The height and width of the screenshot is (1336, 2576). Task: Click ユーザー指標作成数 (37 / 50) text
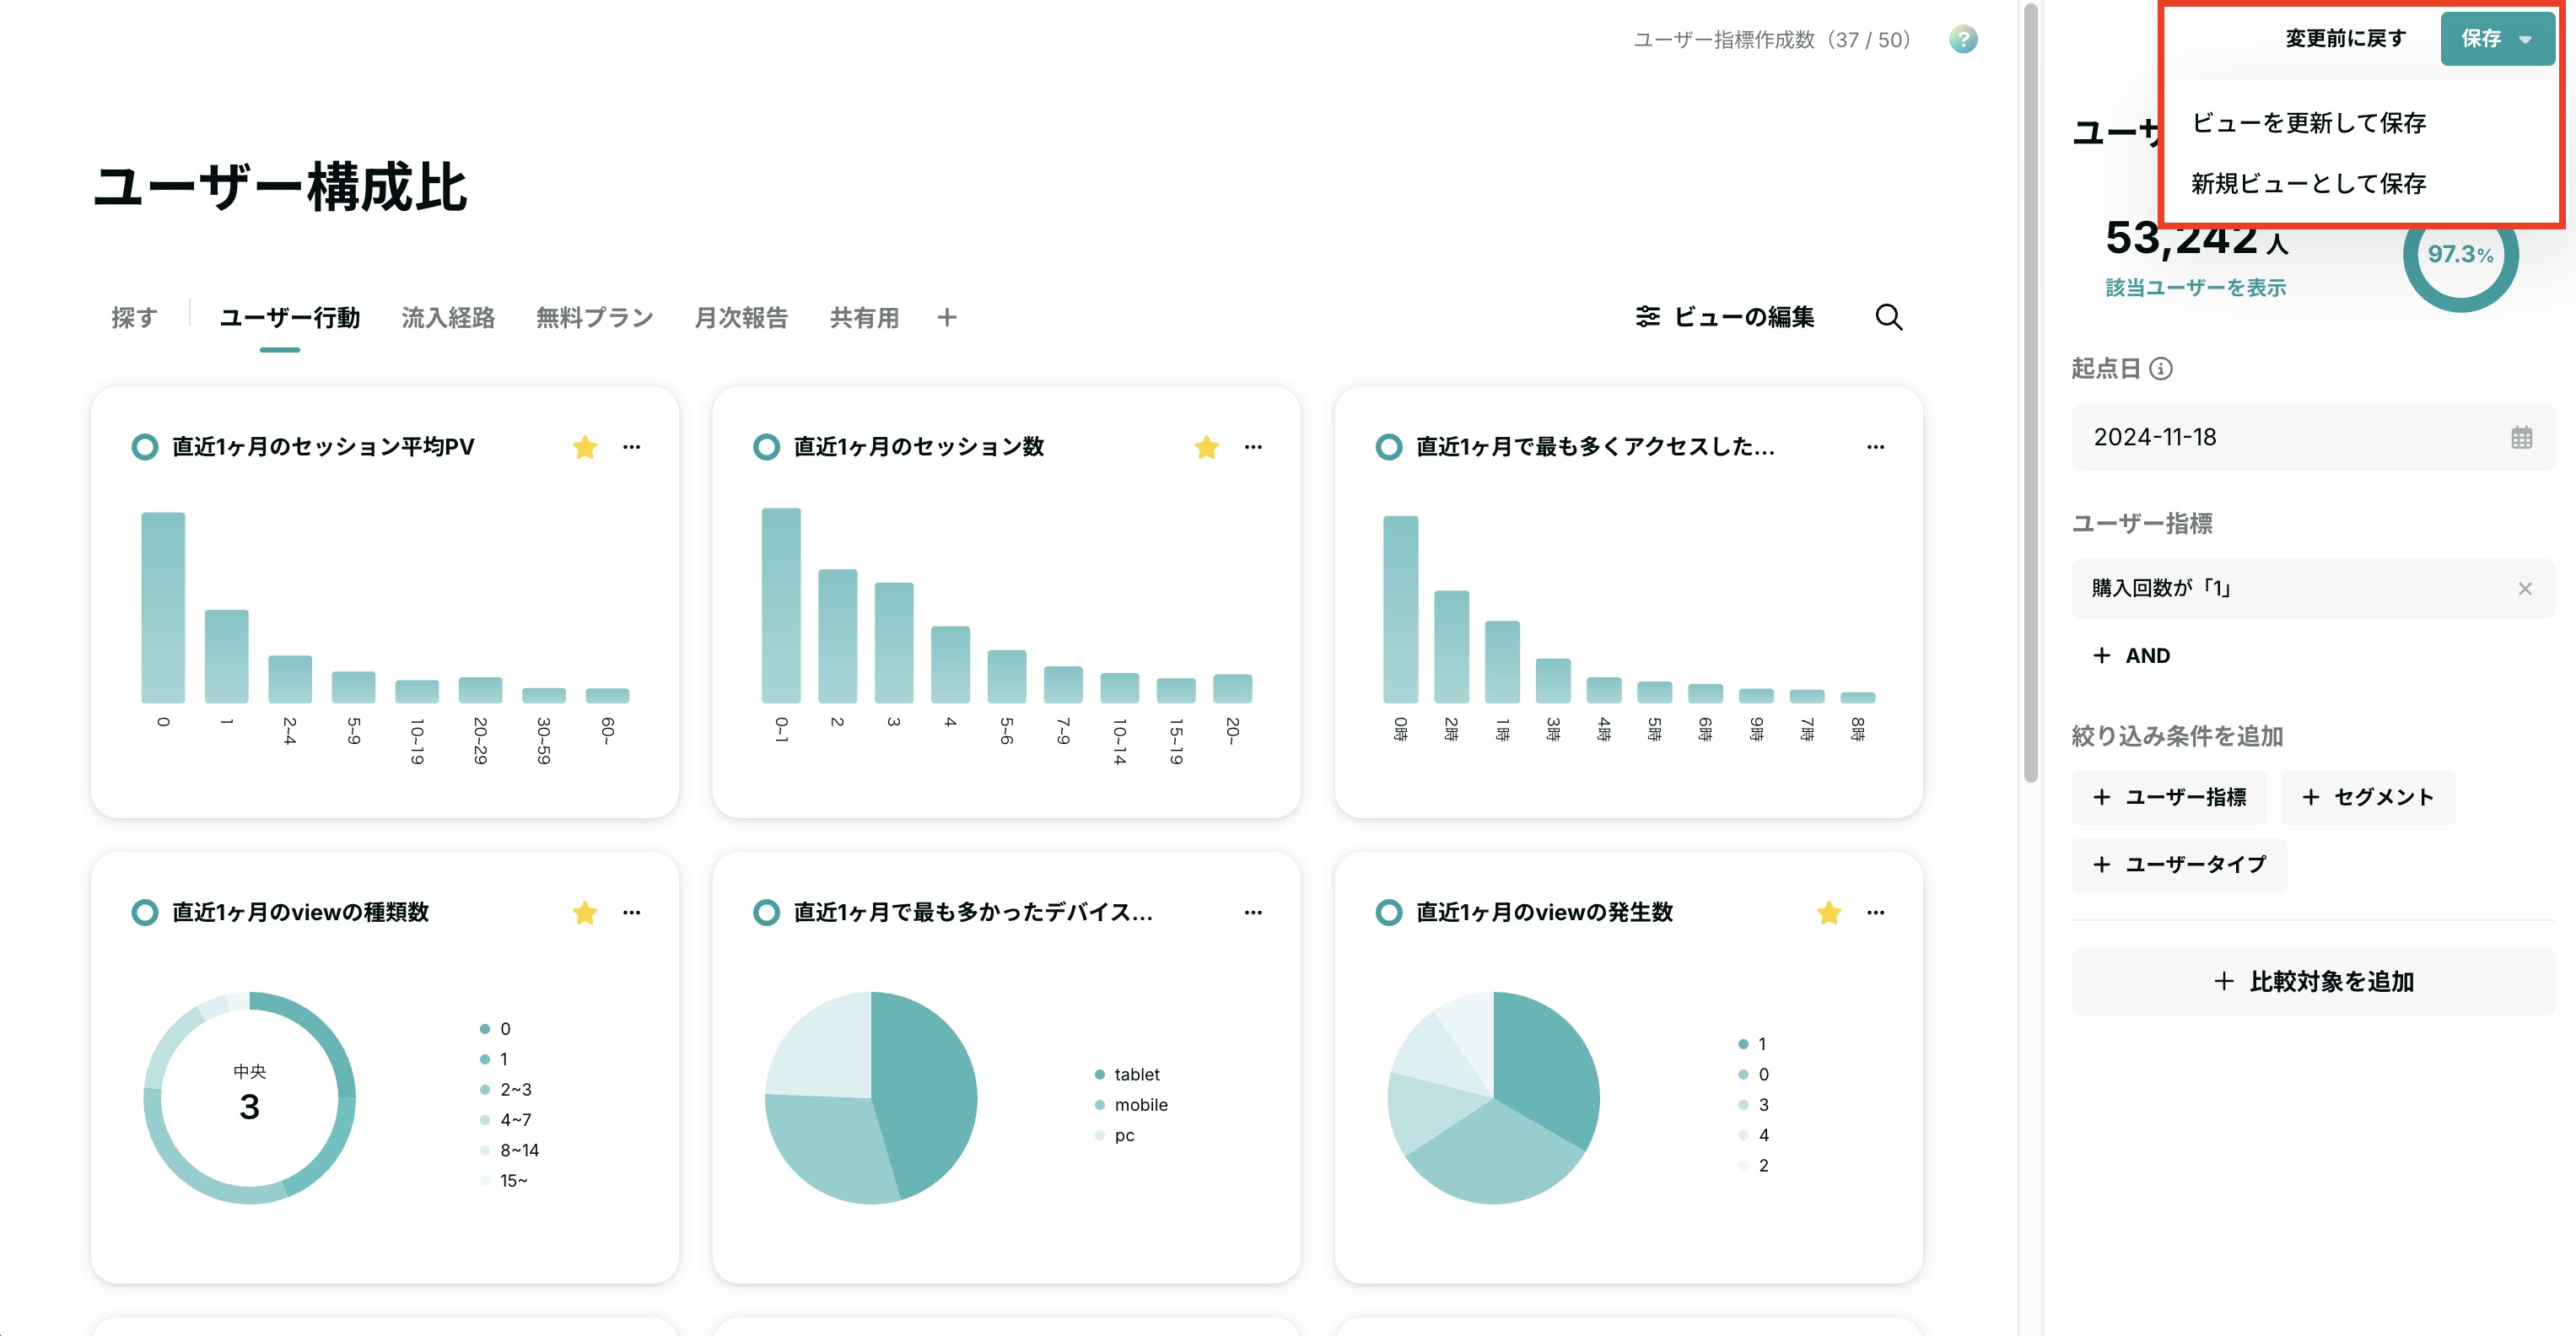[x=1772, y=39]
